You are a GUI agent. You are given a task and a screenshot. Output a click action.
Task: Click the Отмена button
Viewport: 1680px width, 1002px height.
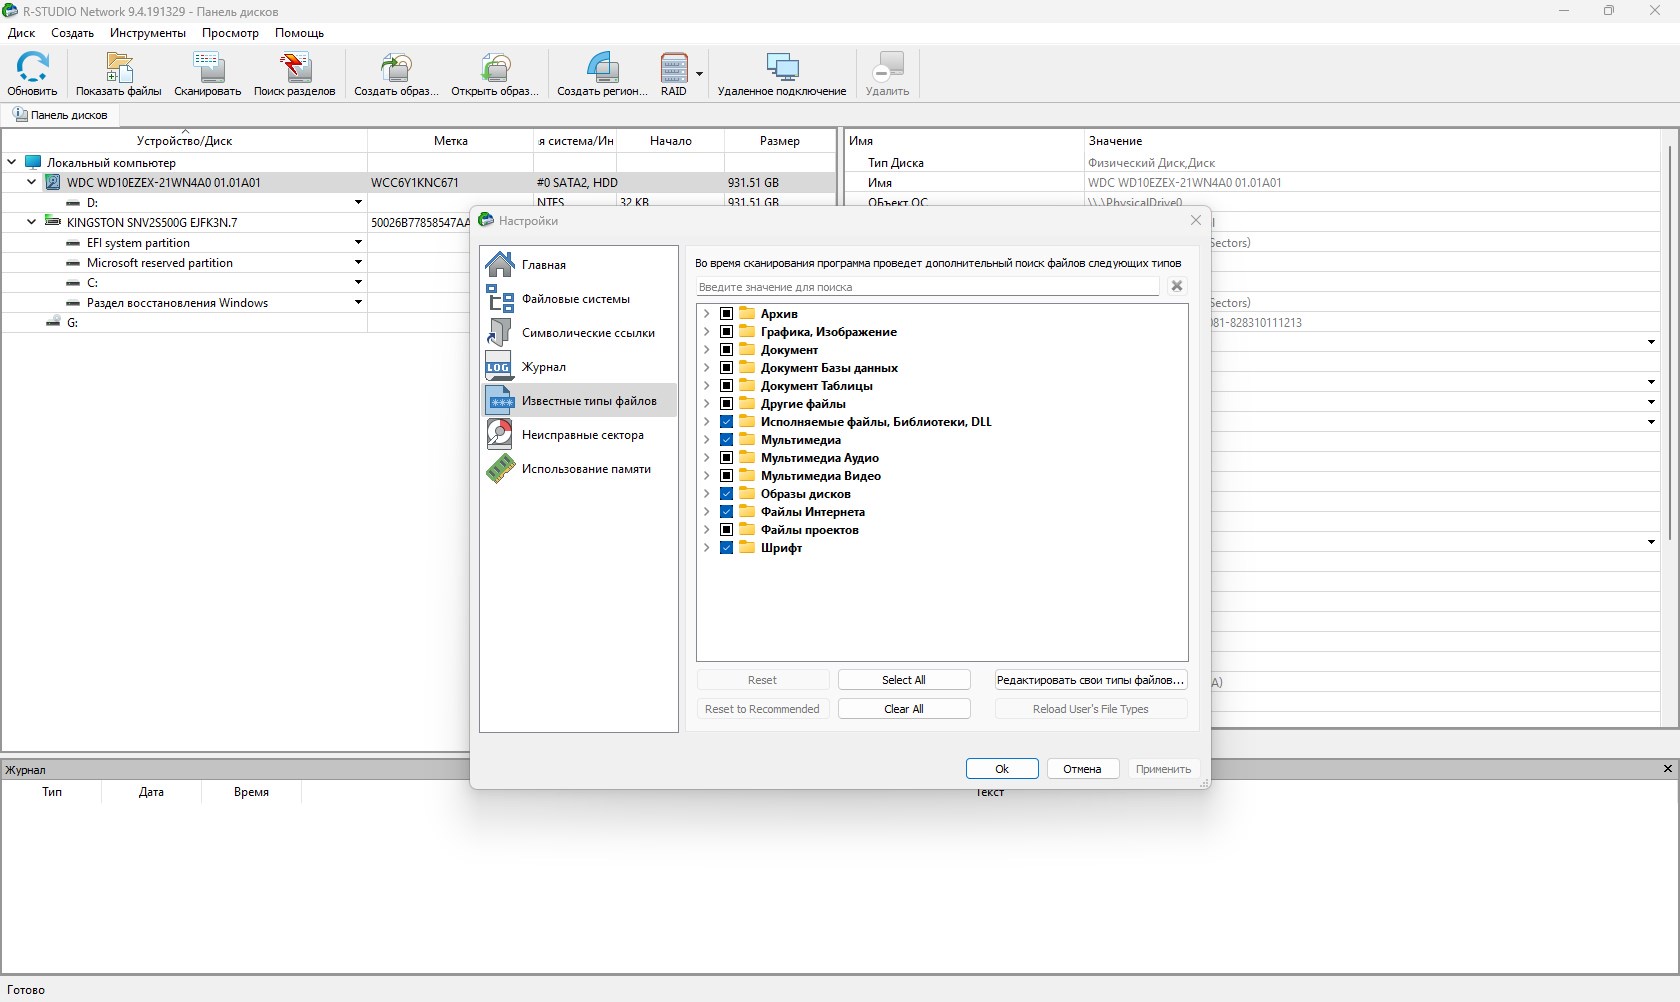[1082, 769]
